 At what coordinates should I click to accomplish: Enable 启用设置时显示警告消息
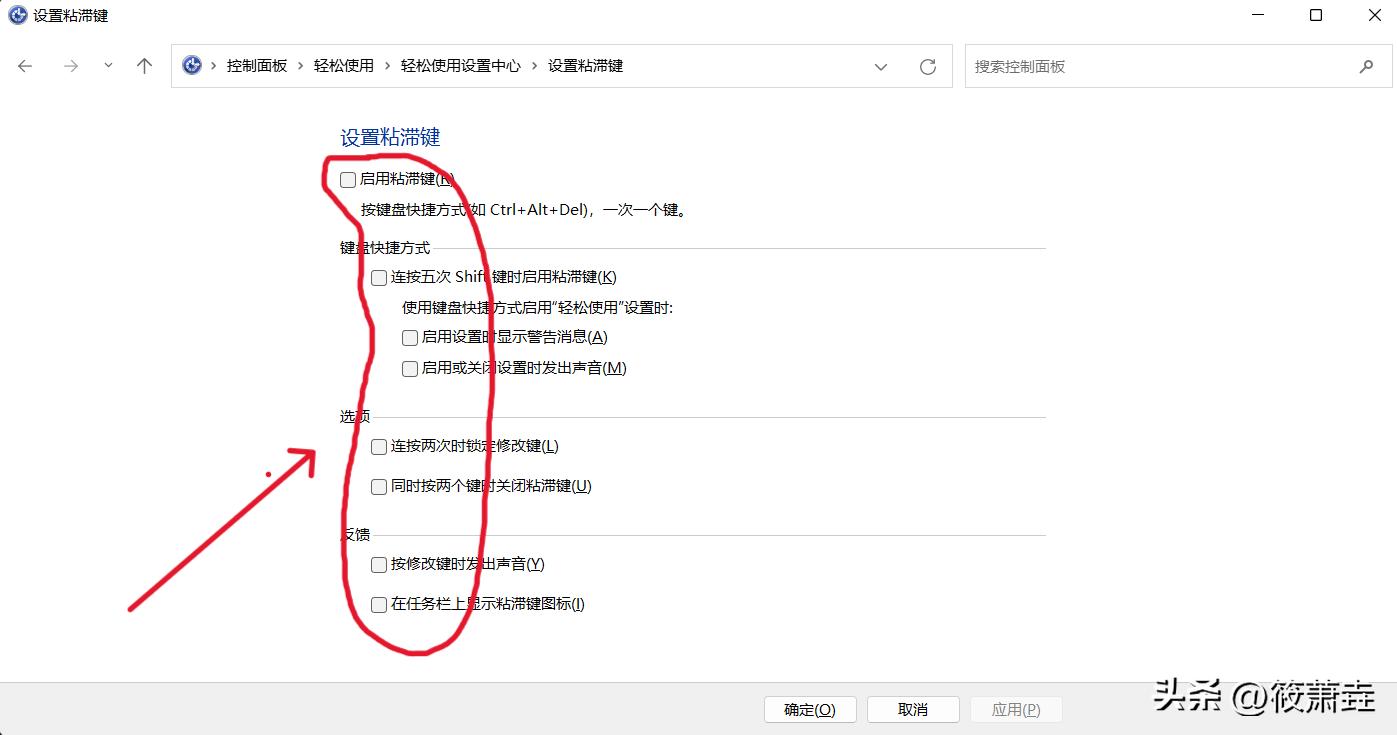point(409,338)
